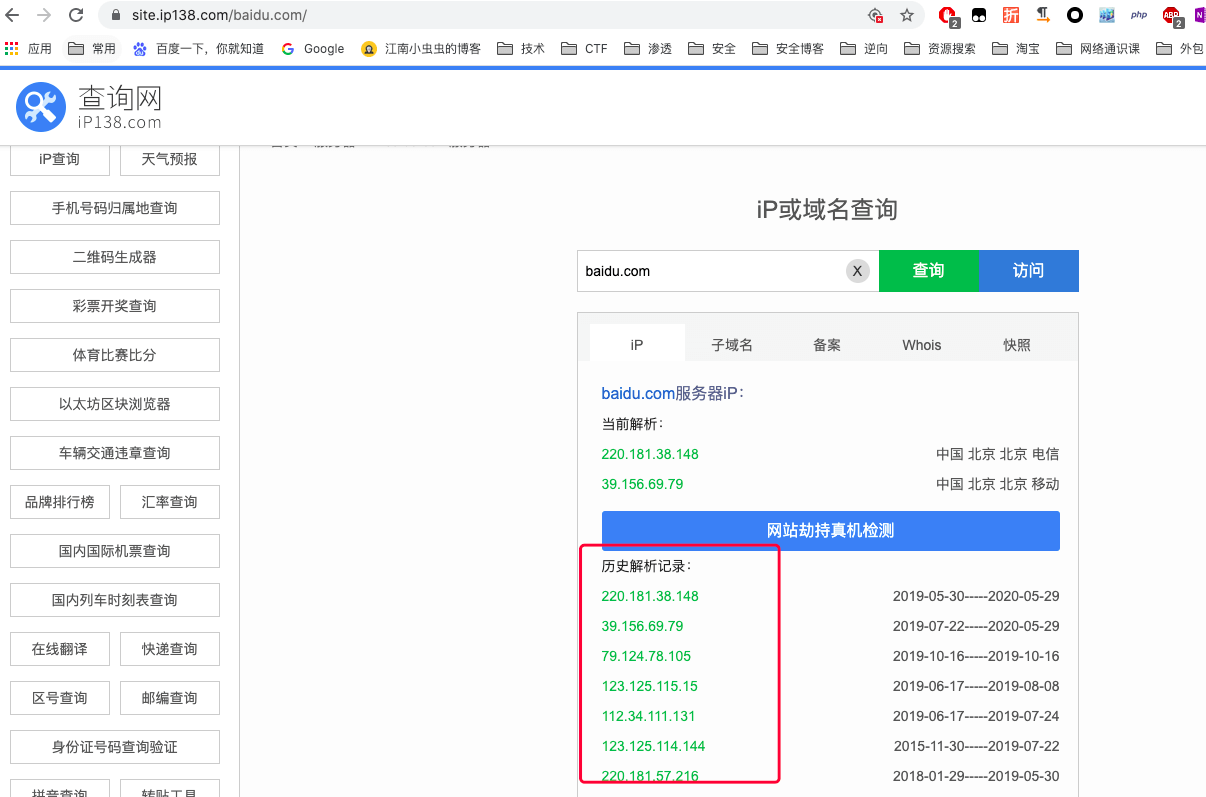This screenshot has width=1206, height=797.
Task: Open the CTF bookmarks folder
Action: [584, 48]
